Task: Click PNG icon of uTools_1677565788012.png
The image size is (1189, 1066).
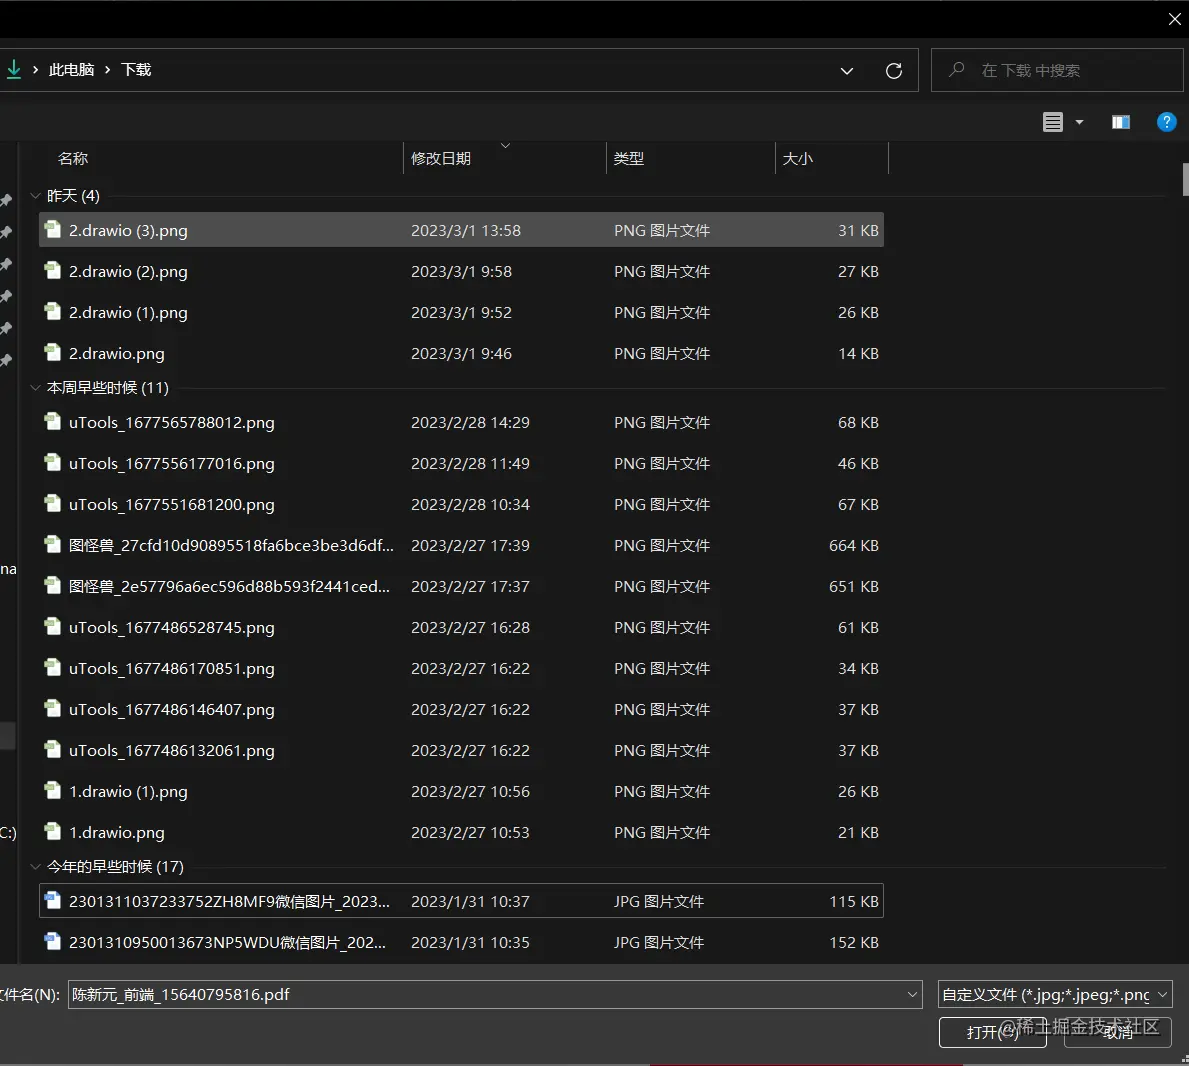Action: click(52, 422)
